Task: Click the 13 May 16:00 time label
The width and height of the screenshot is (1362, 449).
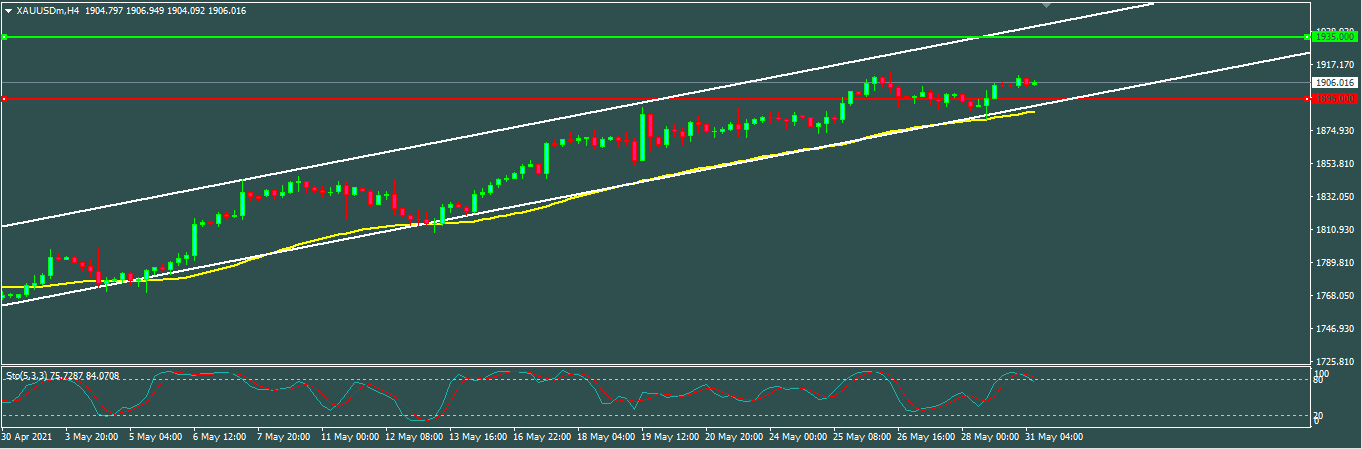Action: 477,437
